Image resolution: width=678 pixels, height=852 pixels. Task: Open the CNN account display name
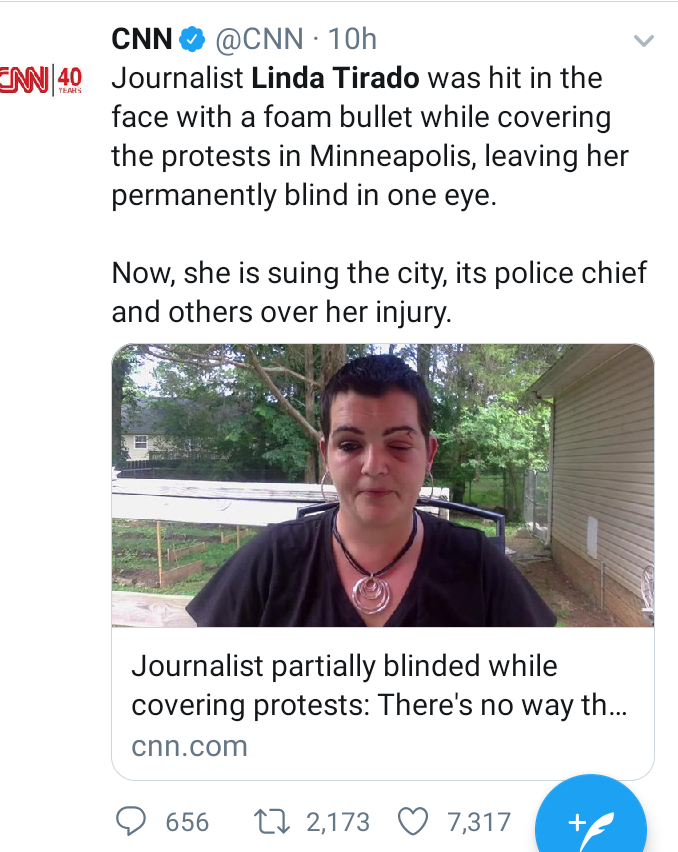coord(142,39)
